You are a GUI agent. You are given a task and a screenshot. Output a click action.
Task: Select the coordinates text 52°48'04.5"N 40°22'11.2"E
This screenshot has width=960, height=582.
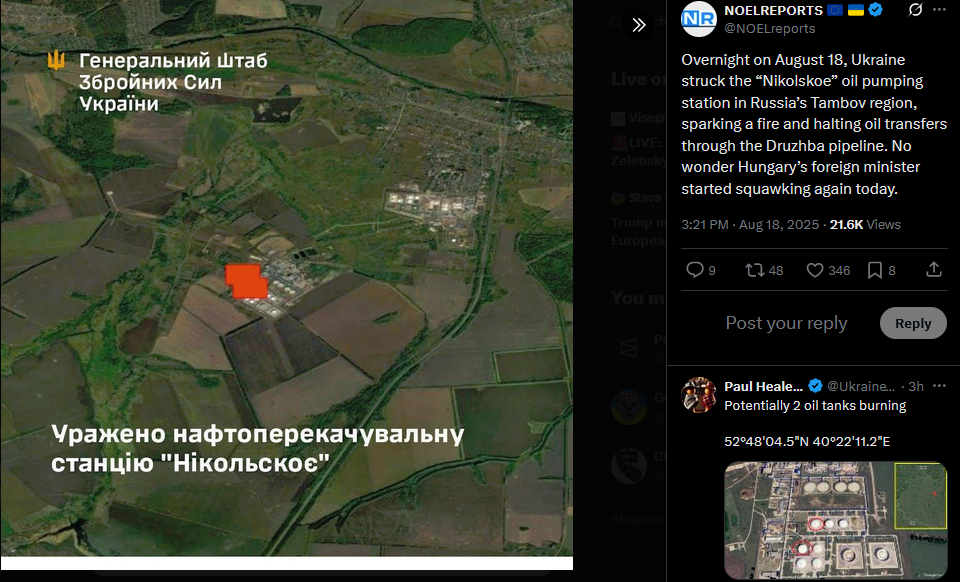pos(807,441)
